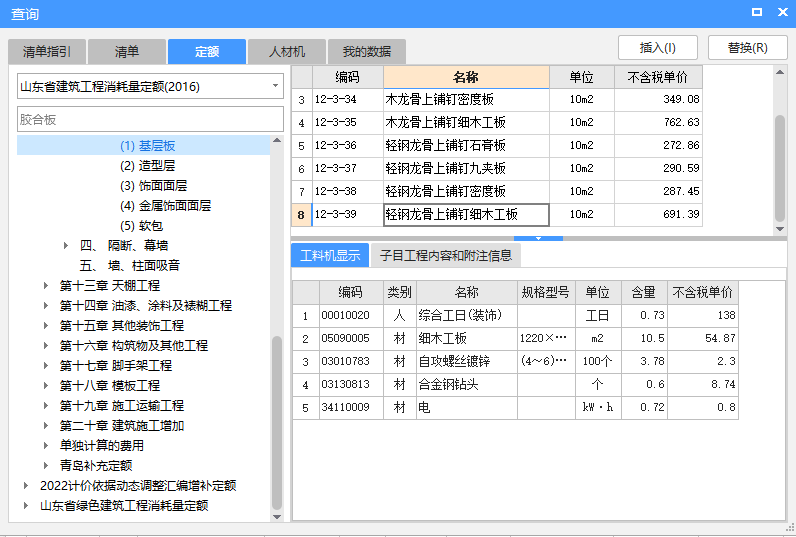796x537 pixels.
Task: Select the (1) 基层板 tree item
Action: 147,146
